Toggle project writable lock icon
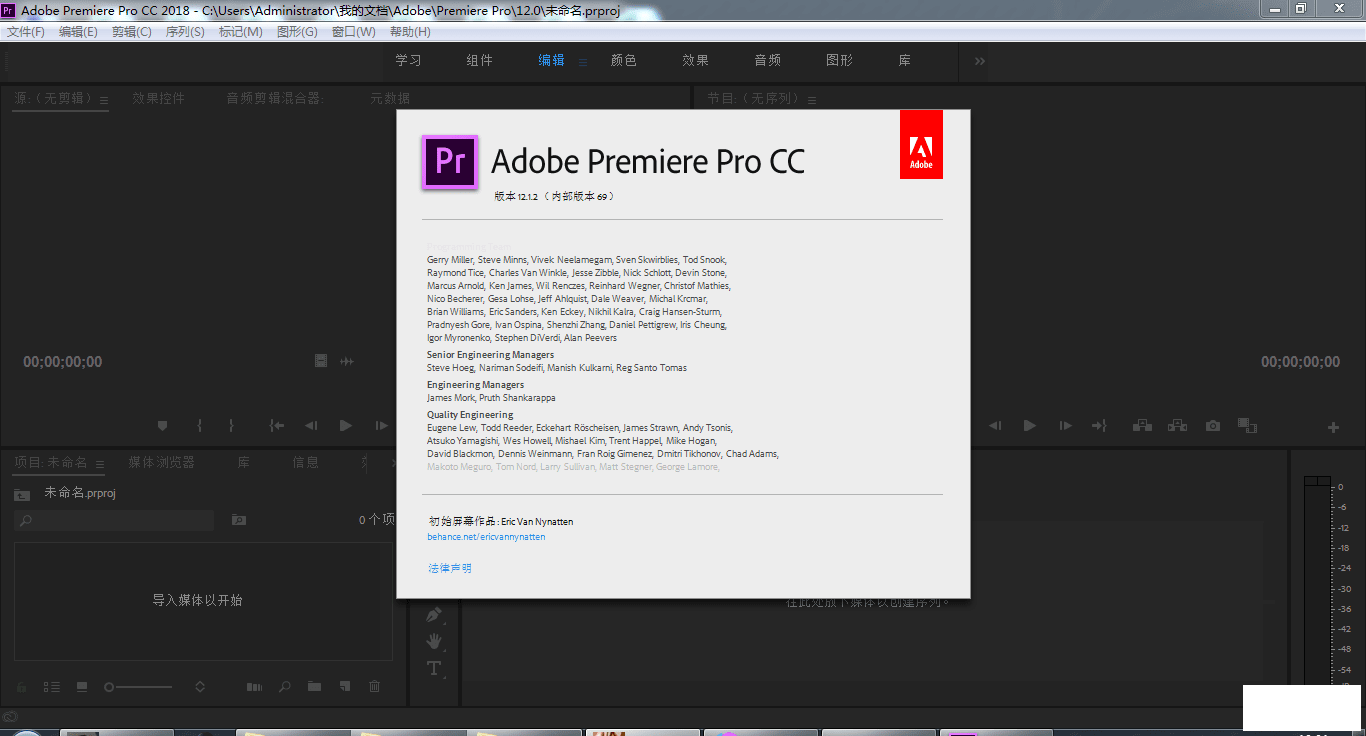 tap(21, 687)
